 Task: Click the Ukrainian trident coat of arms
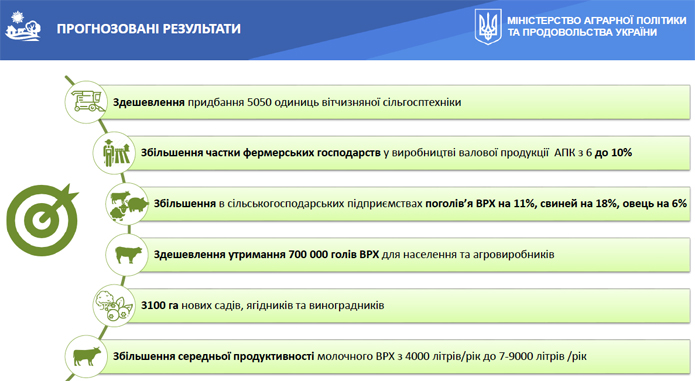[488, 27]
